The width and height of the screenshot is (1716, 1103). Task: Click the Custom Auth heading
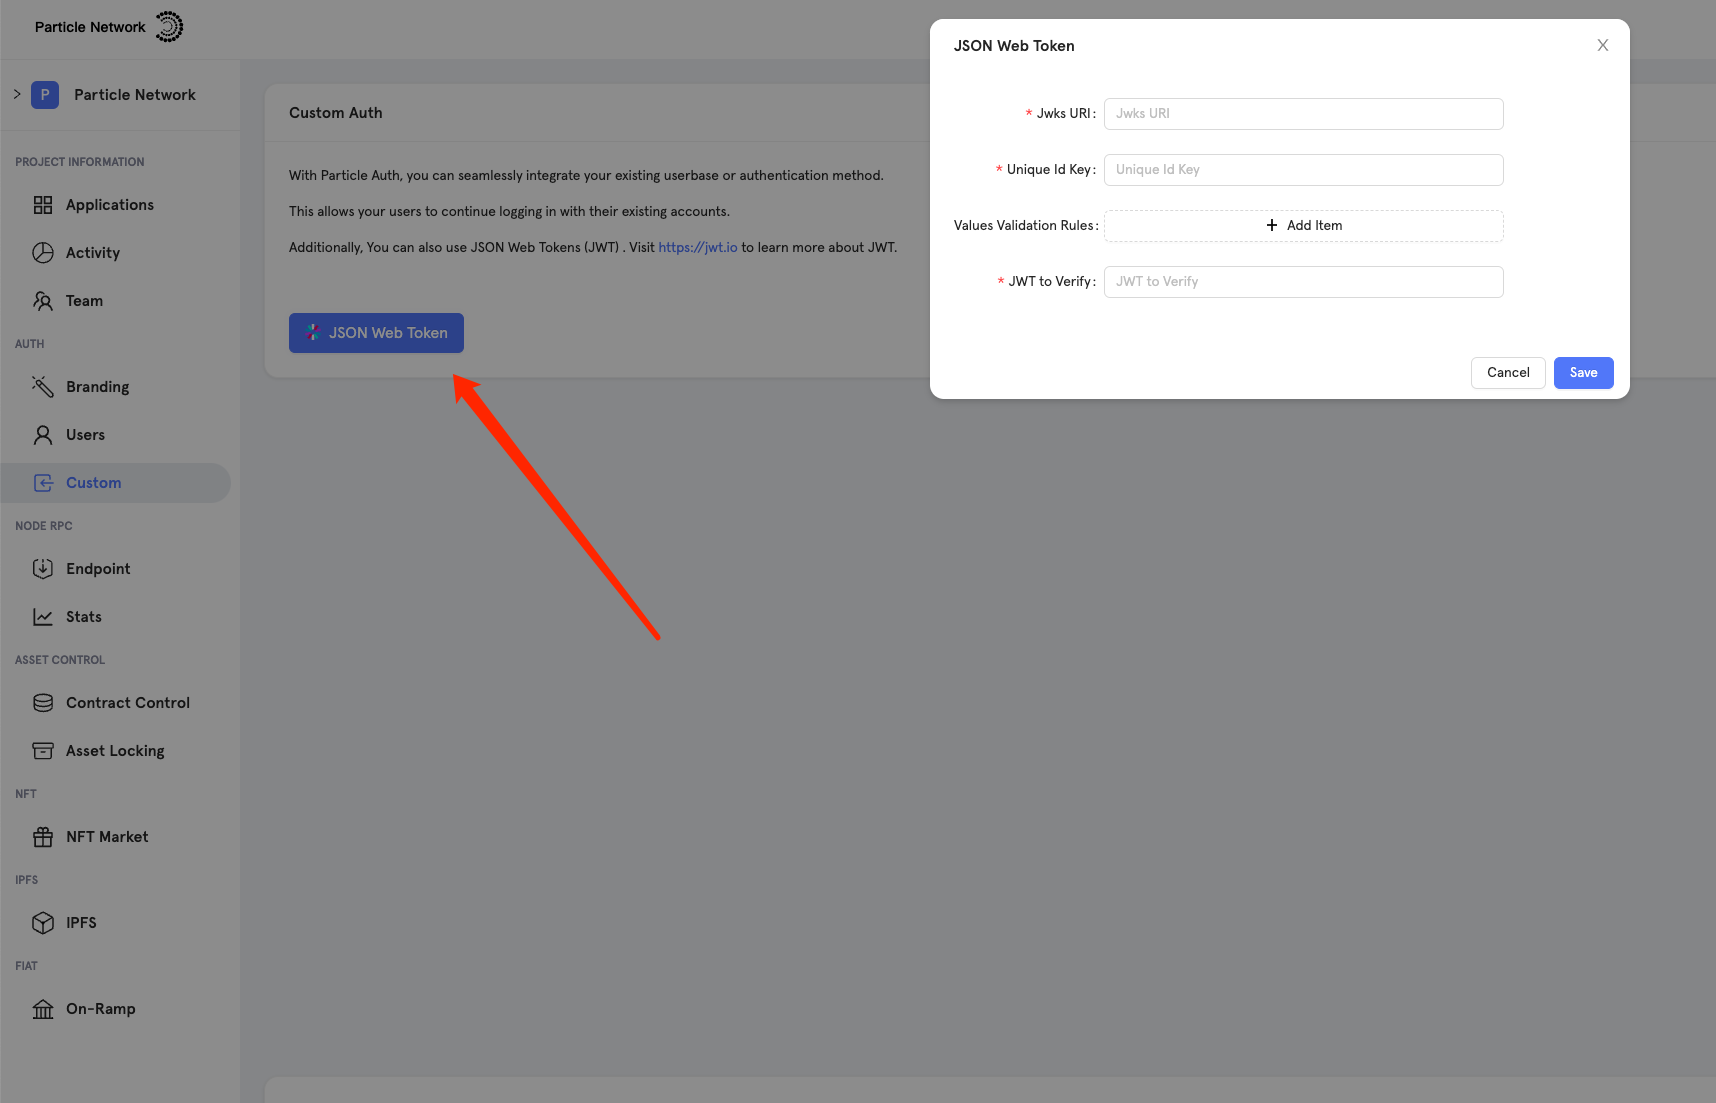336,113
